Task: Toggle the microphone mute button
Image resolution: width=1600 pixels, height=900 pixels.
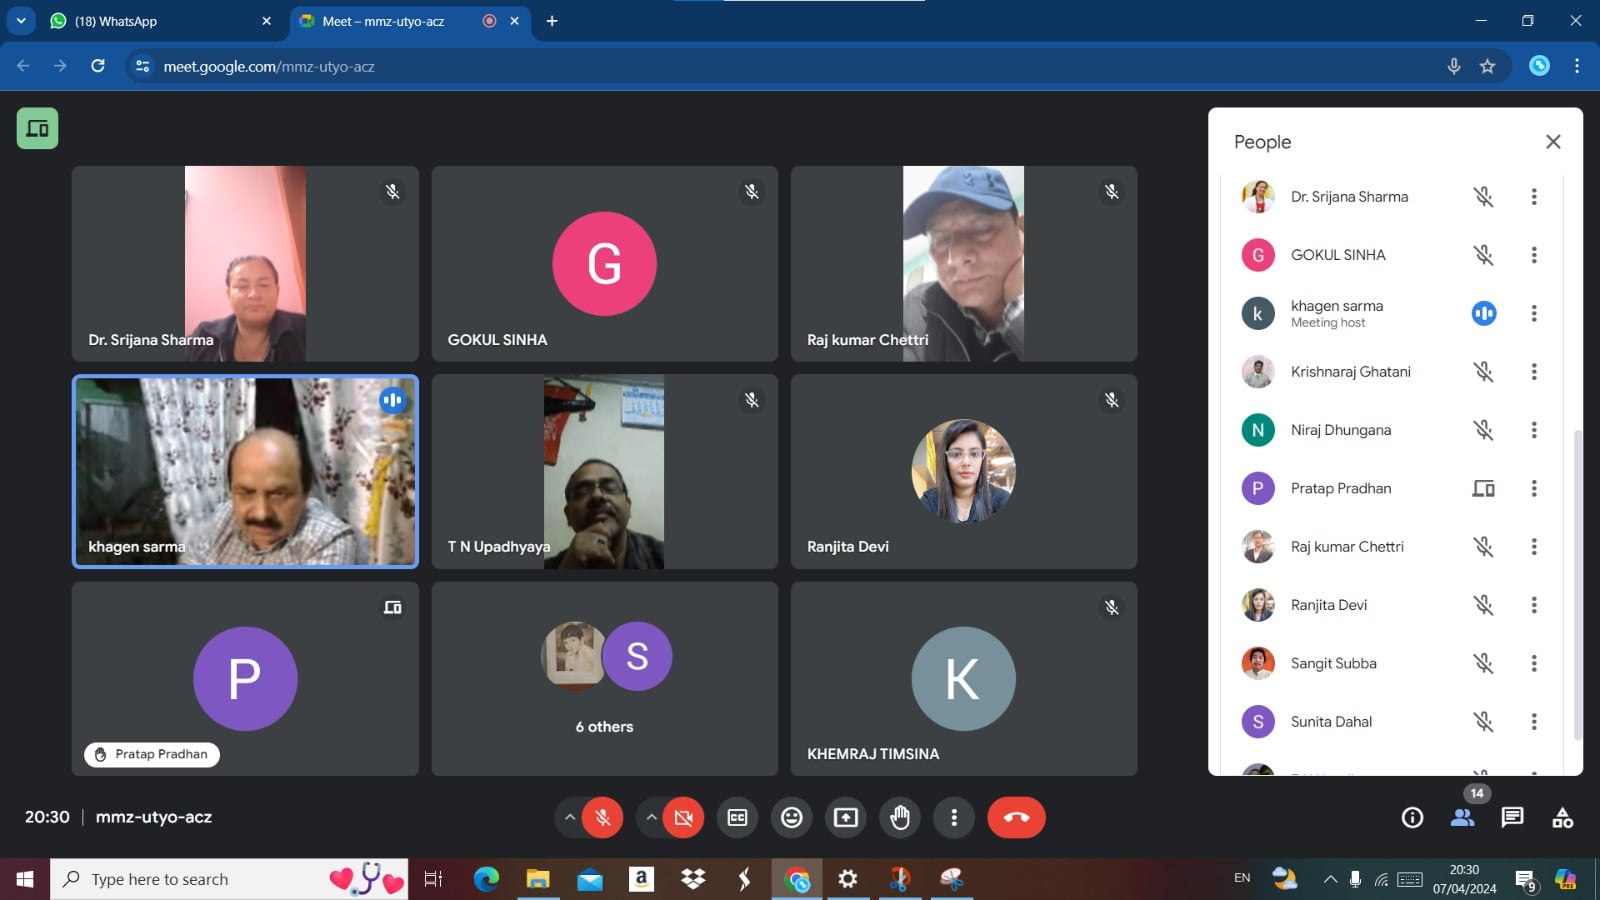Action: pyautogui.click(x=603, y=818)
